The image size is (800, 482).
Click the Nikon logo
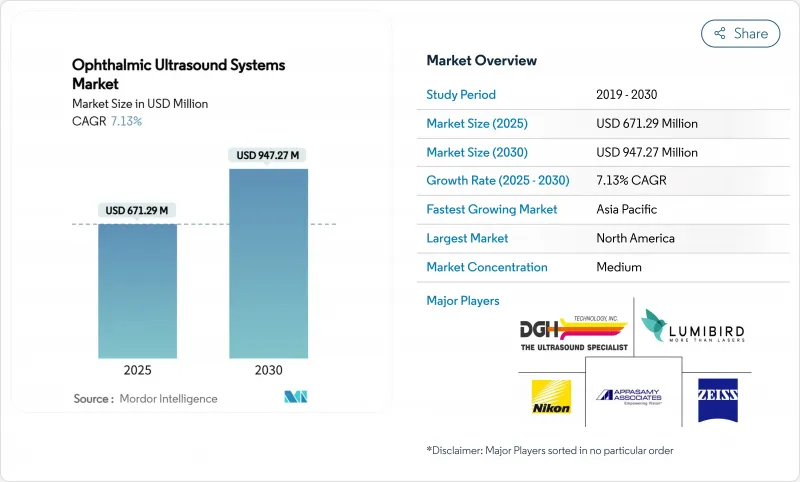point(551,395)
